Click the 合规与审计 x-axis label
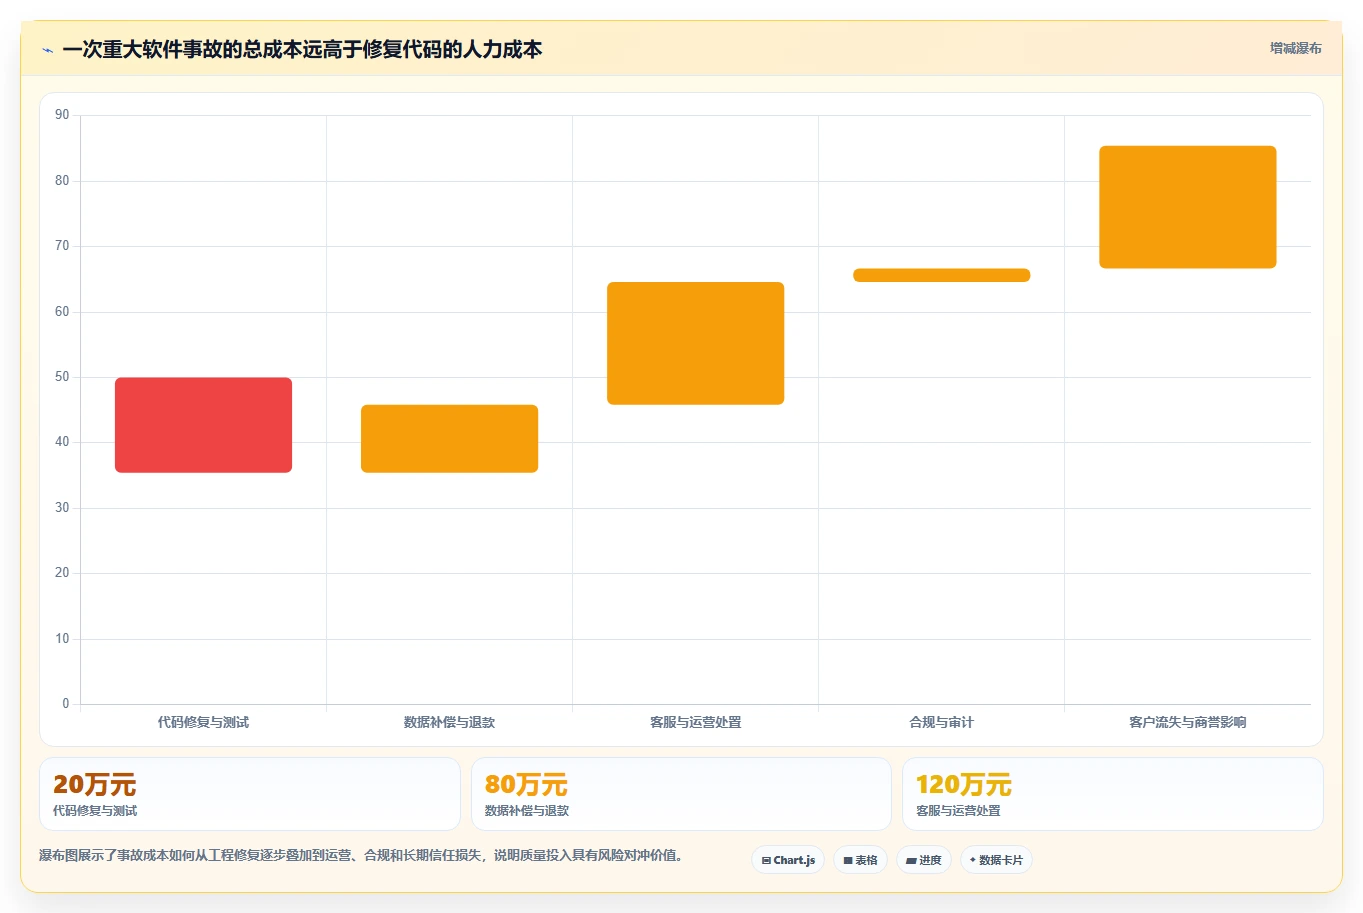1363x913 pixels. 941,722
